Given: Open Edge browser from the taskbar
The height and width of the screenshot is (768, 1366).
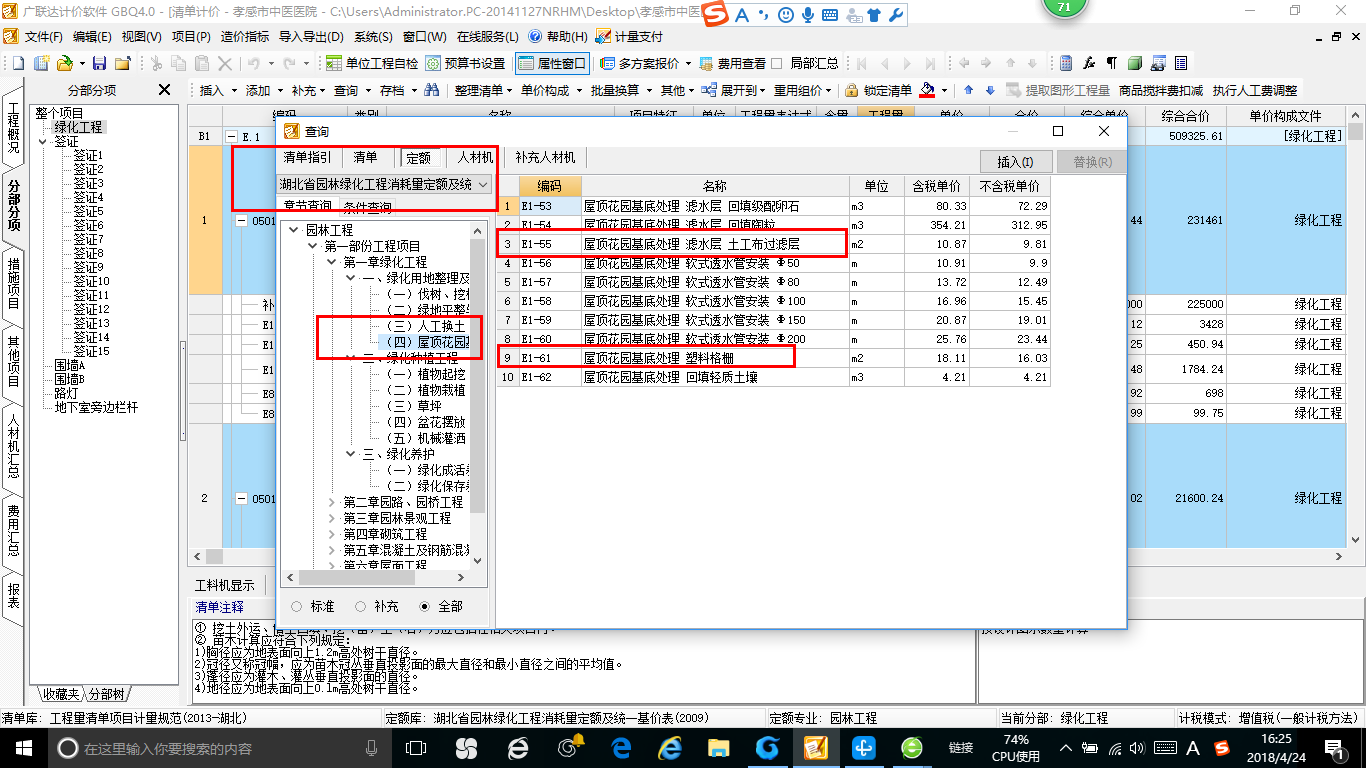Looking at the screenshot, I should pyautogui.click(x=622, y=747).
